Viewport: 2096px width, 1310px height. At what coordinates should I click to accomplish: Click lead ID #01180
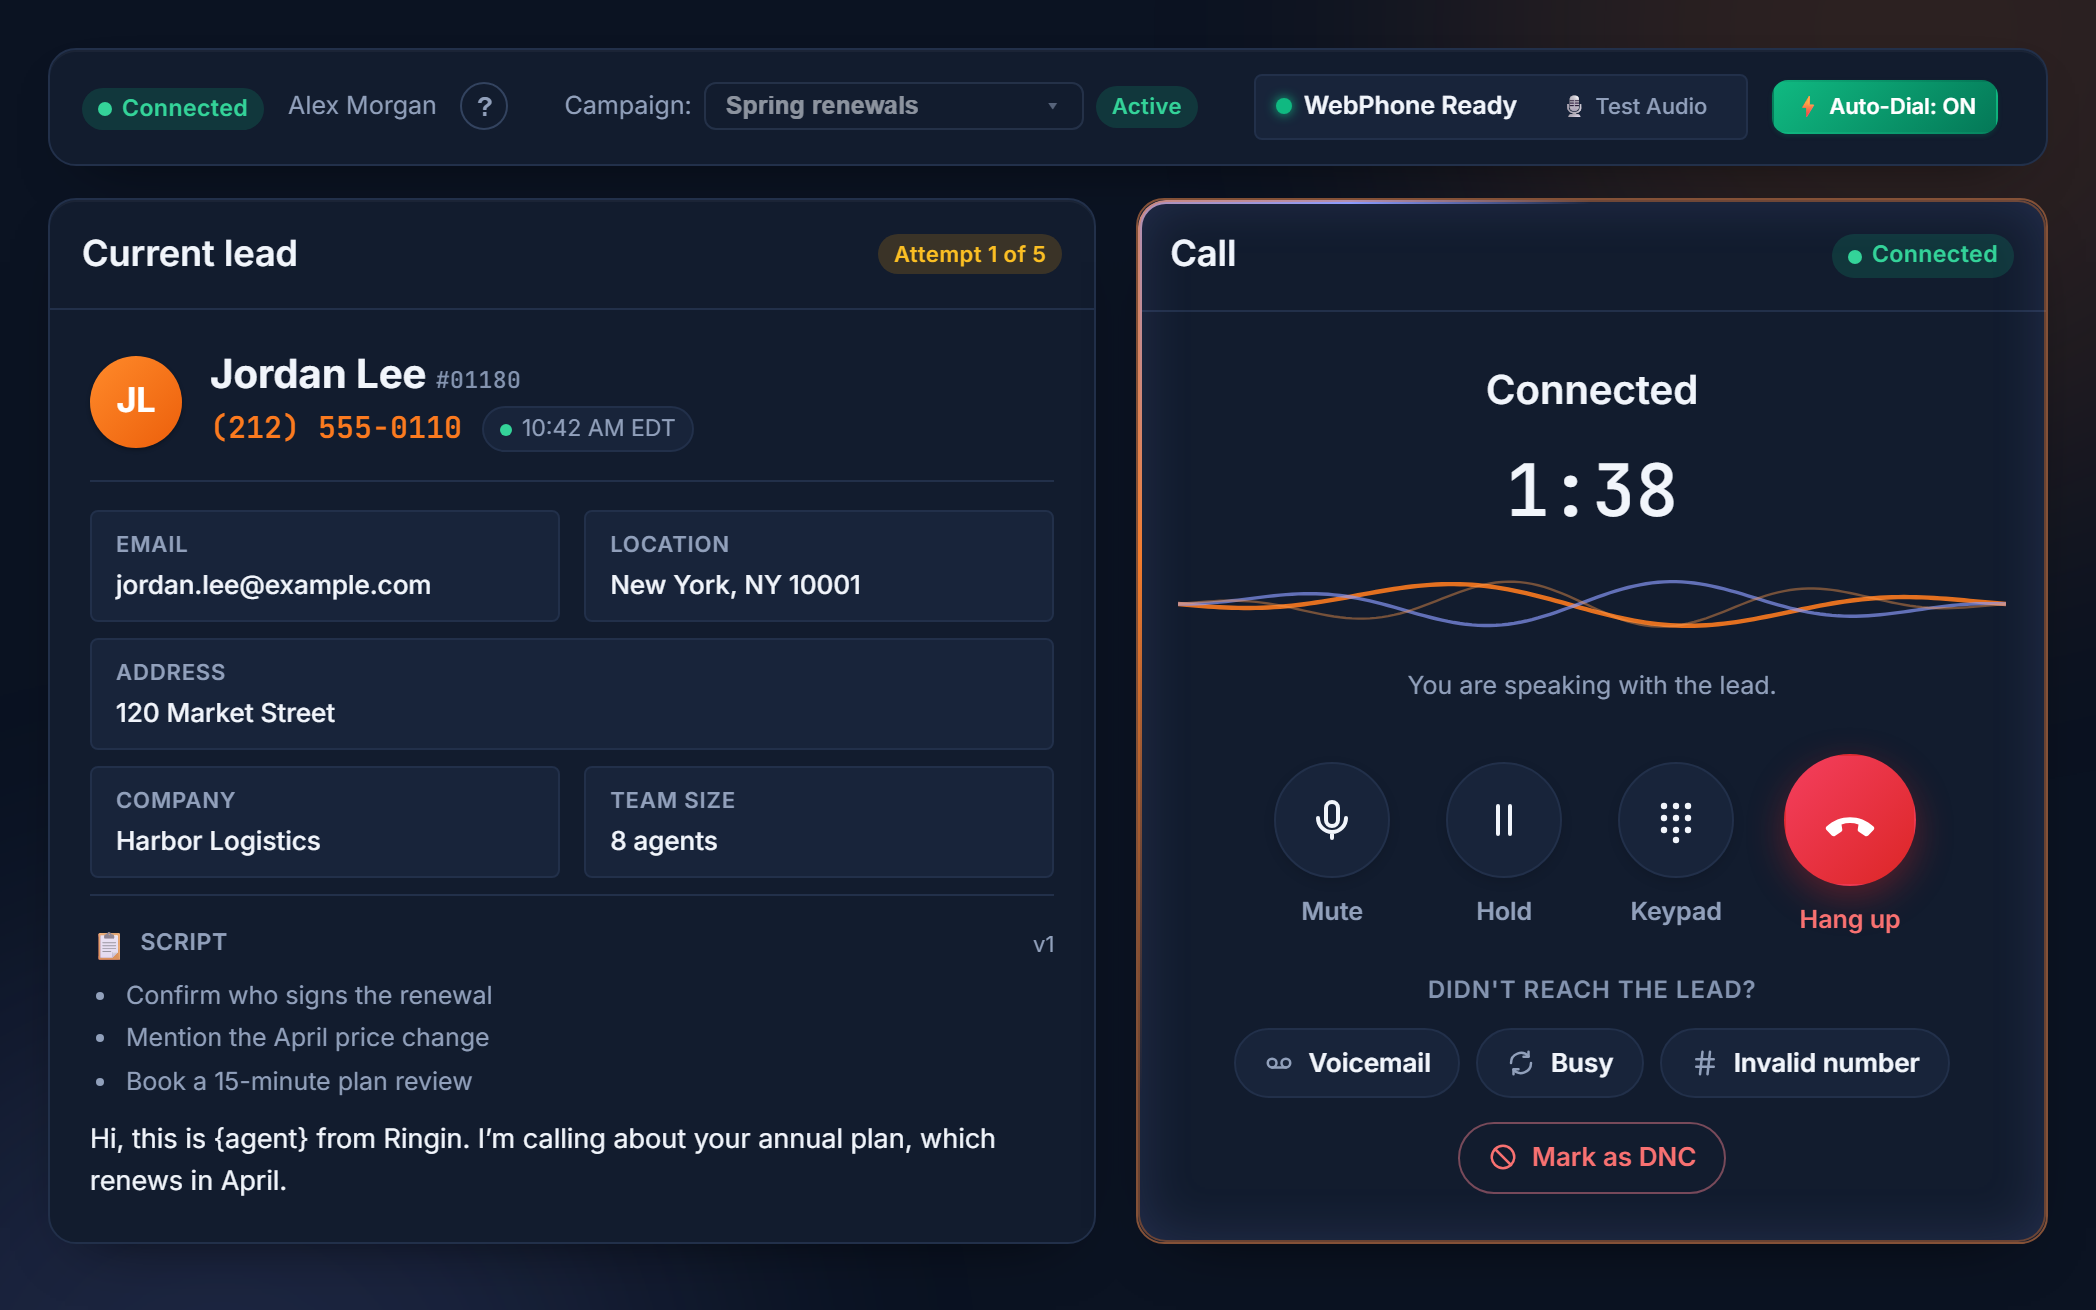478,380
